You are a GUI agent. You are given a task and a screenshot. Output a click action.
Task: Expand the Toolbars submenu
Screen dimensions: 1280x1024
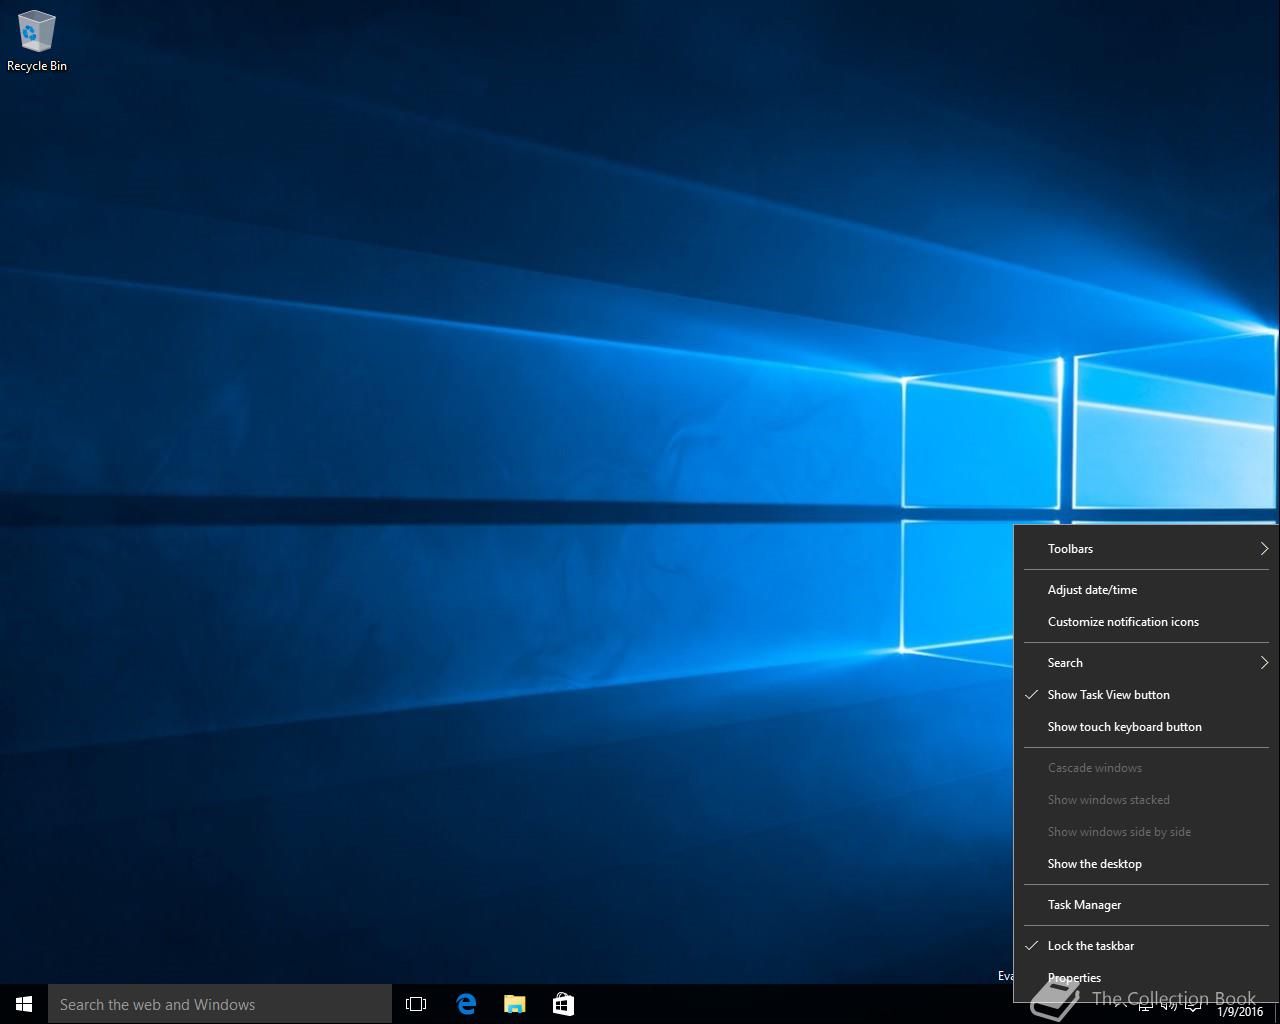click(1146, 549)
